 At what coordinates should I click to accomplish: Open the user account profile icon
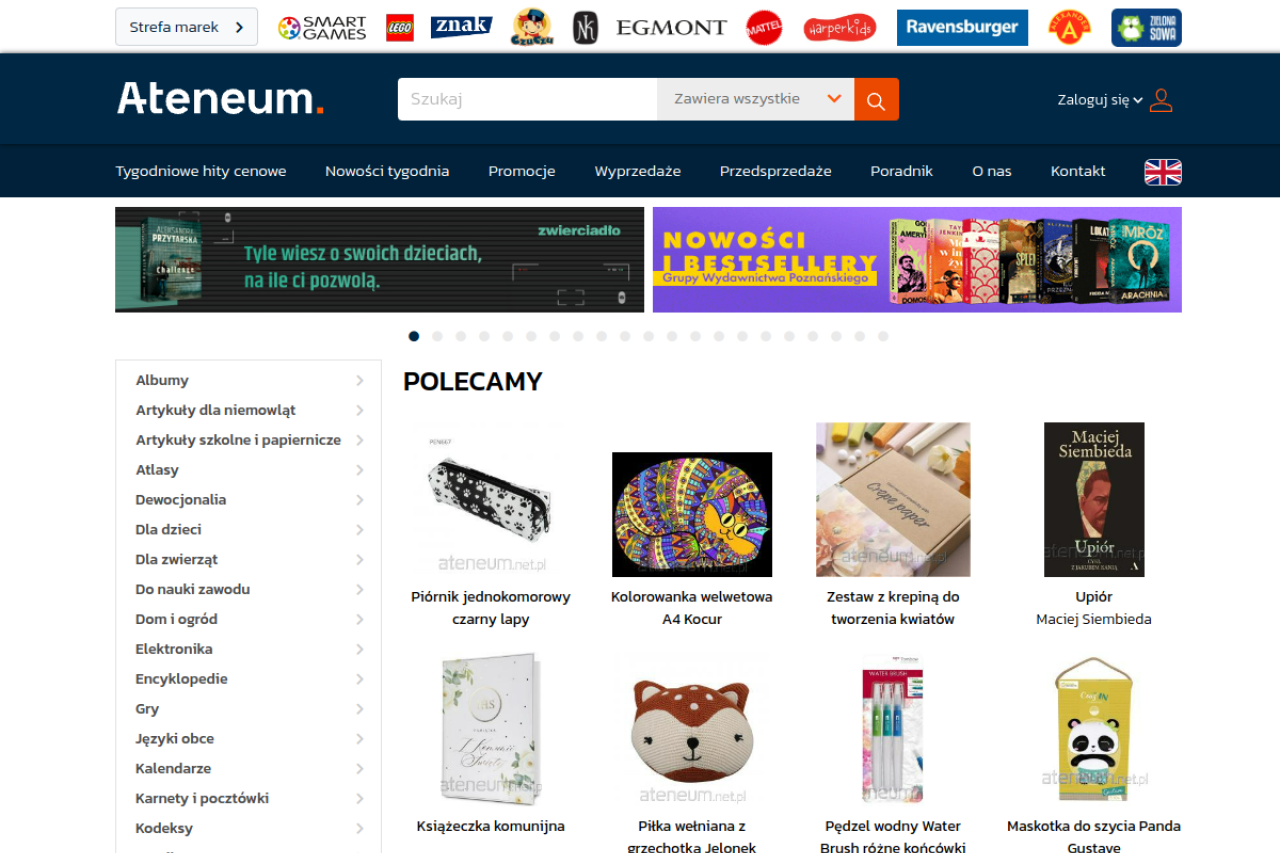pyautogui.click(x=1161, y=100)
